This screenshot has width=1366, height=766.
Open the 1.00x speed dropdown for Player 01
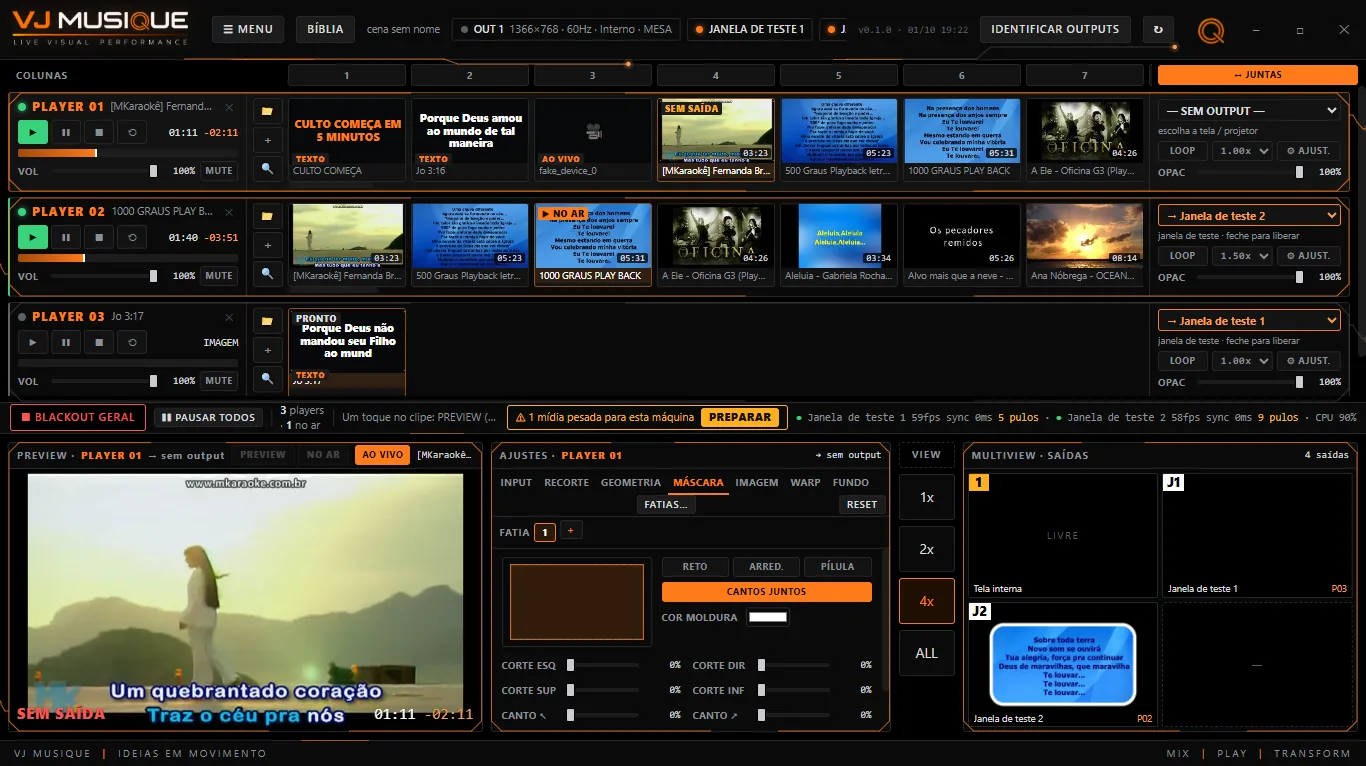pyautogui.click(x=1242, y=151)
